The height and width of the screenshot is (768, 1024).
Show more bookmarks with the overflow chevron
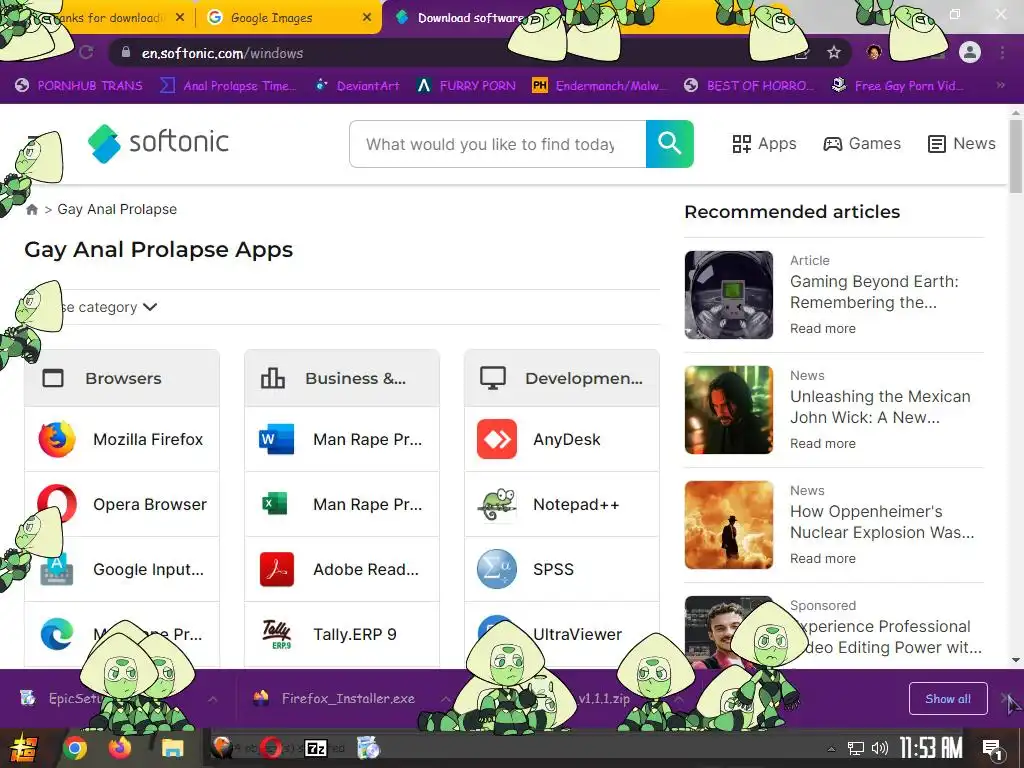1000,85
